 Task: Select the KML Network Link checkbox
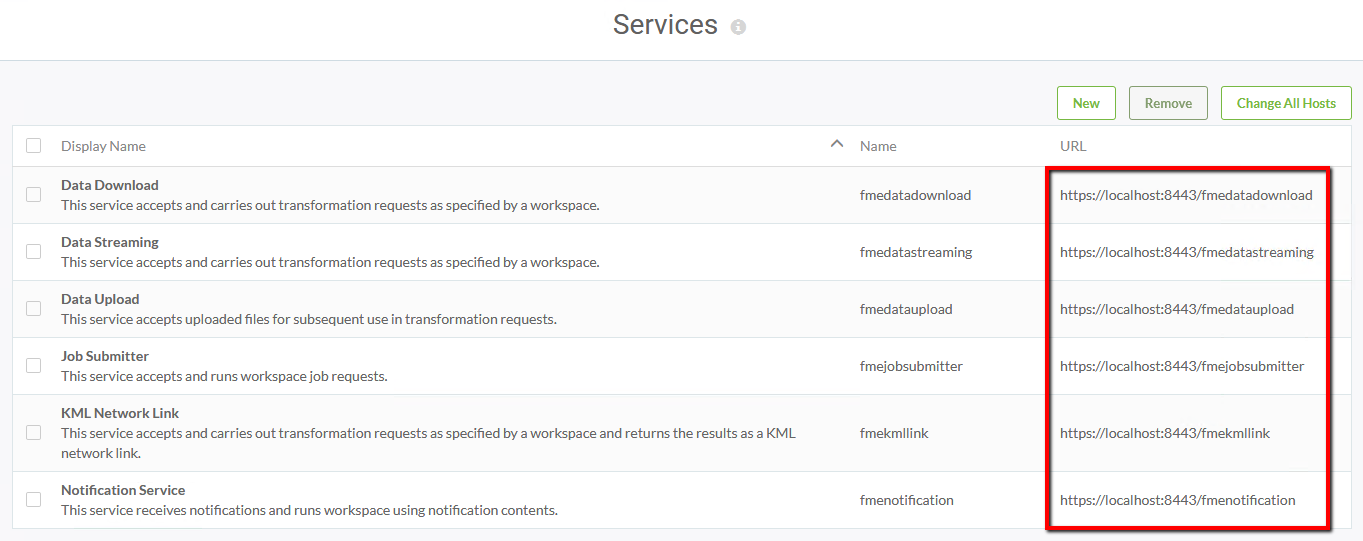34,433
